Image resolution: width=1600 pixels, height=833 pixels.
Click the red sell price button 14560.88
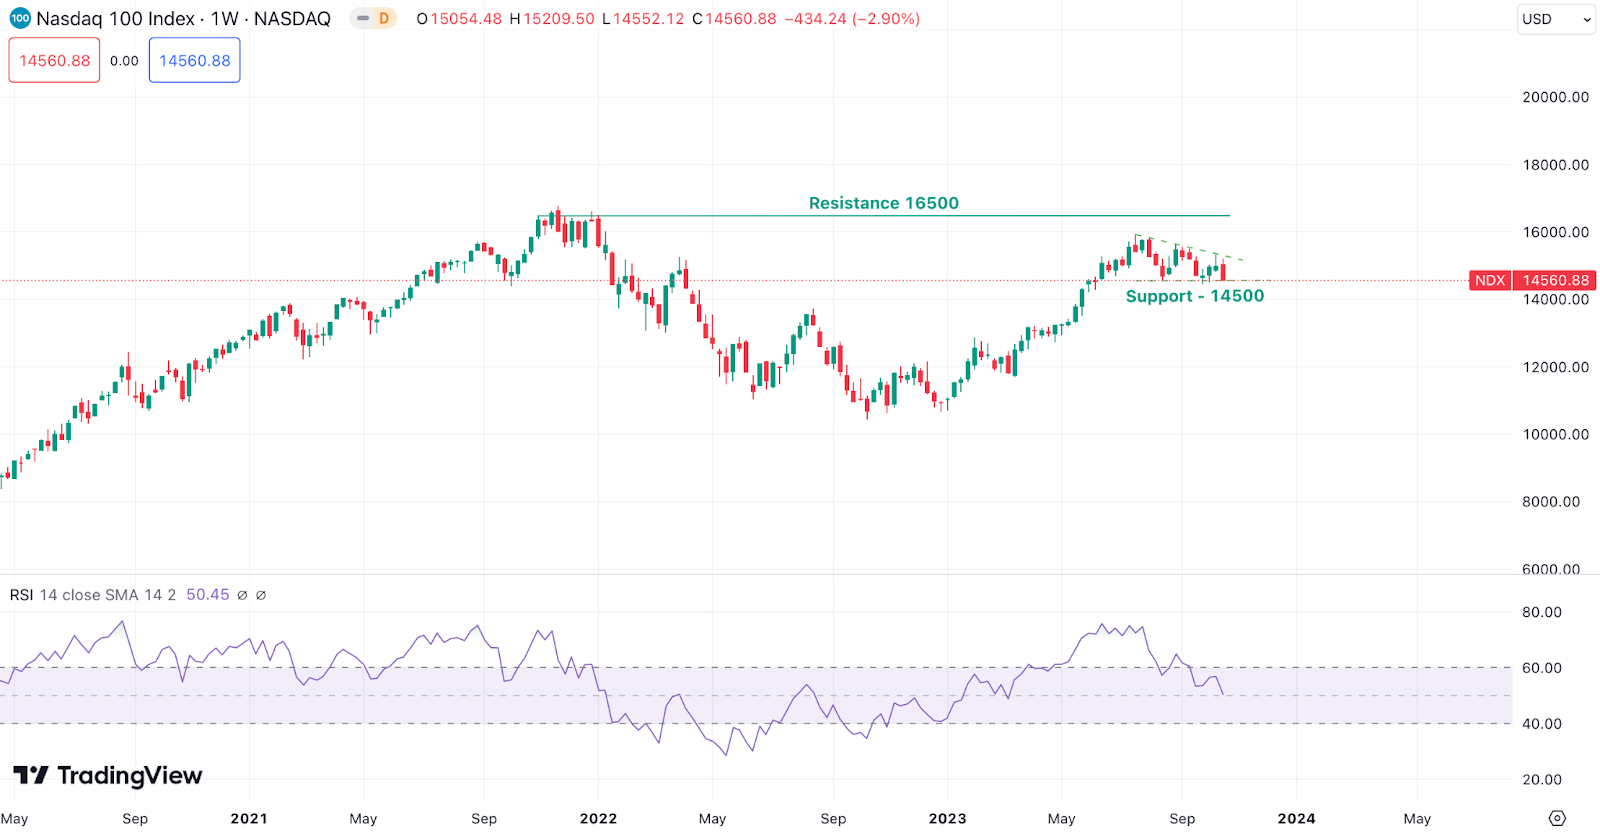click(x=54, y=60)
